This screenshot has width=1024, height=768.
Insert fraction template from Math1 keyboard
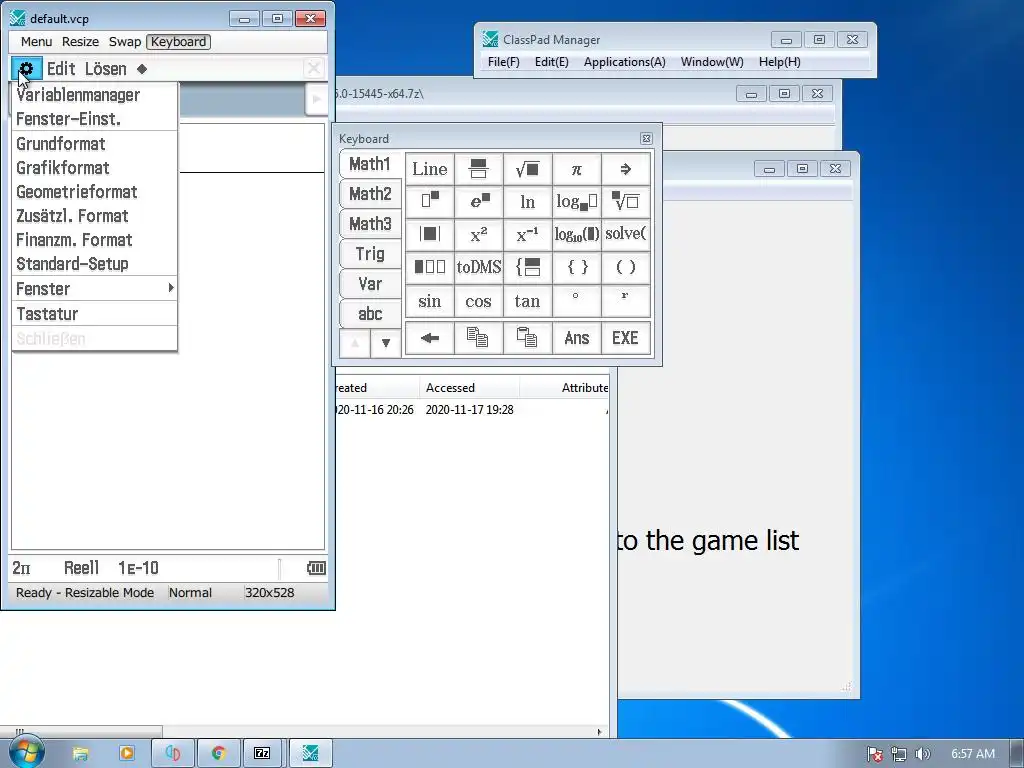tap(479, 169)
